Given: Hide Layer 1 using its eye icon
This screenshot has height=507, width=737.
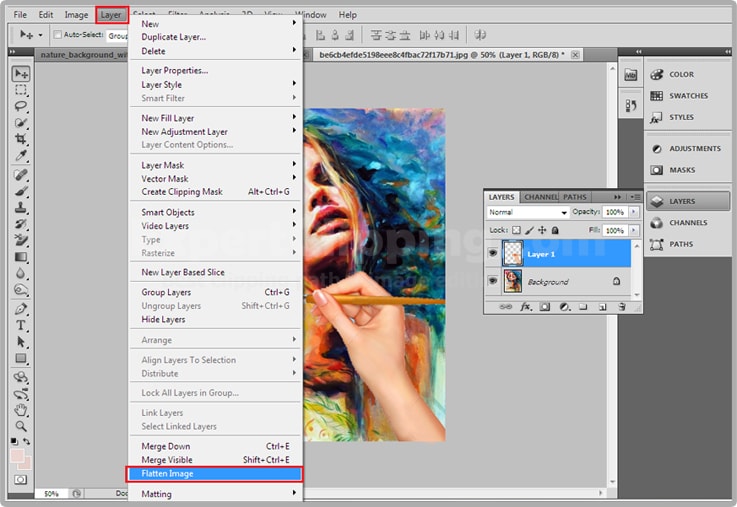Looking at the screenshot, I should (x=493, y=253).
